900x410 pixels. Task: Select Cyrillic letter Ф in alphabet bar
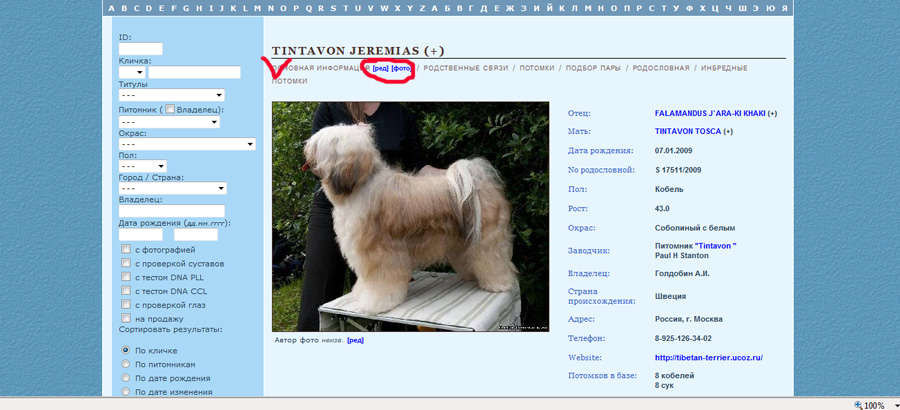click(x=689, y=8)
